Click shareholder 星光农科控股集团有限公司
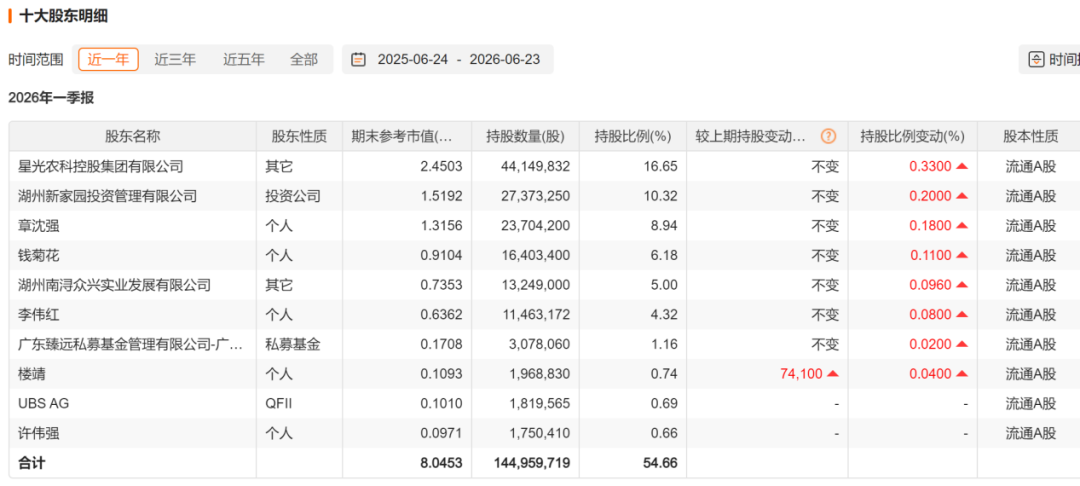 [x=101, y=166]
